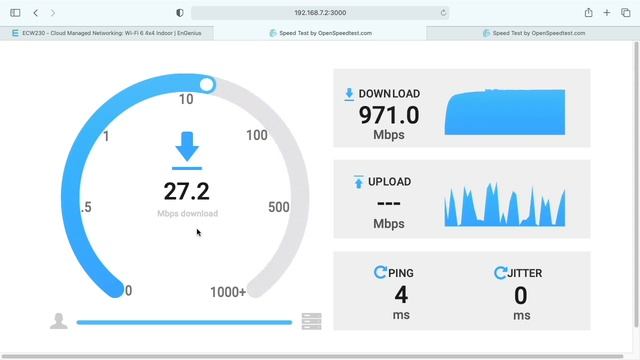Click the download speed graph
640x360 pixels.
pyautogui.click(x=505, y=112)
